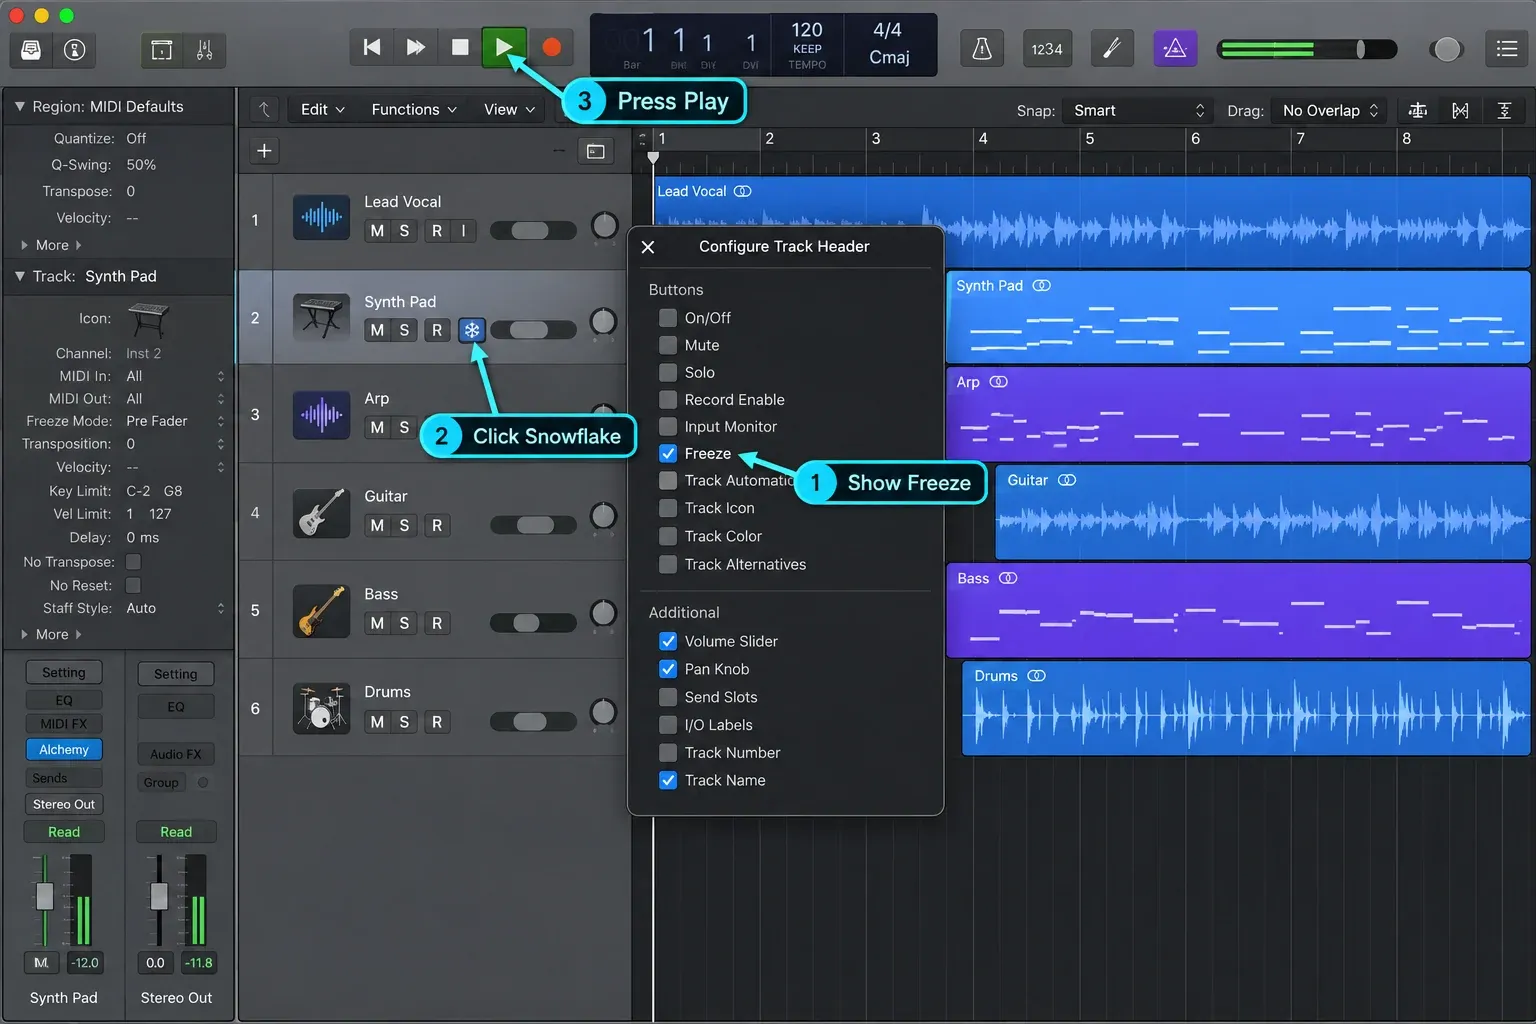Click the Bass guitar track icon
1536x1024 pixels.
[x=321, y=610]
